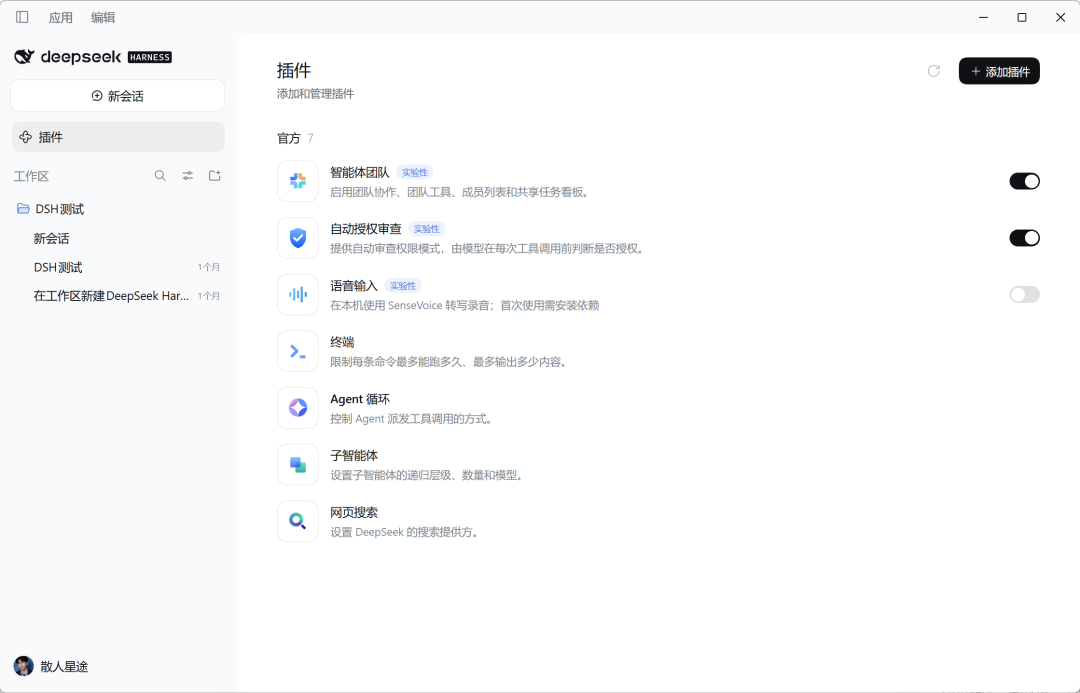1080x693 pixels.
Task: Click the 子智能体 plugin icon
Action: [298, 465]
